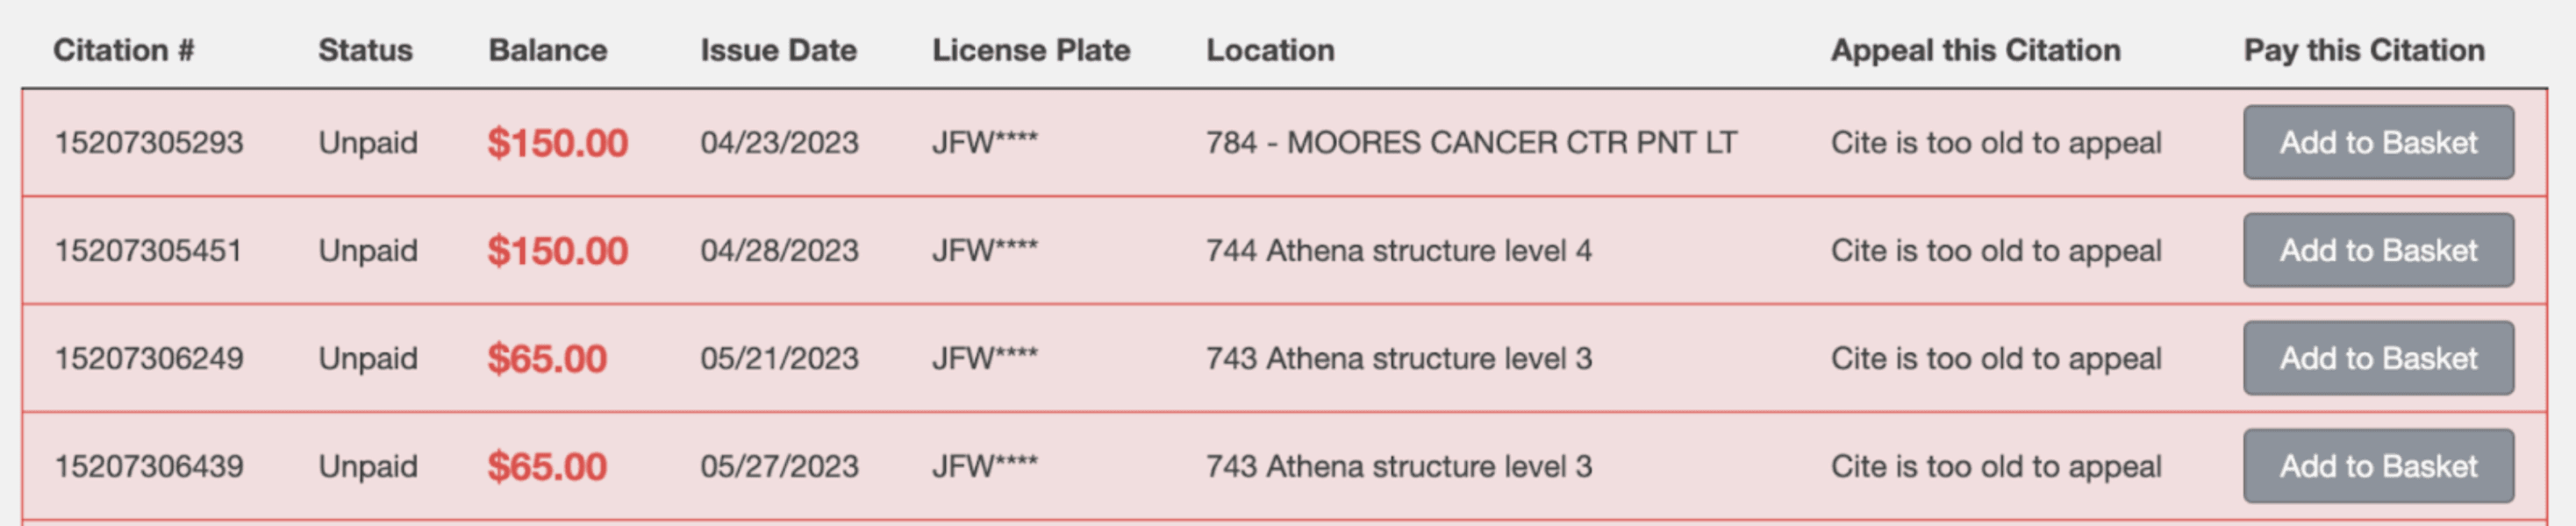The width and height of the screenshot is (2576, 526).
Task: Click the $65.00 balance dated 05/21/2023
Action: (x=547, y=359)
